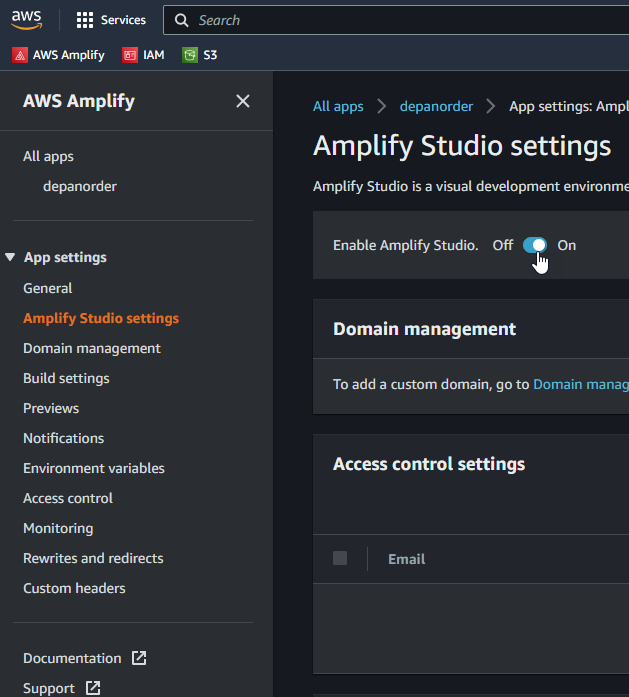629x697 pixels.
Task: Go to All apps in sidebar
Action: pos(48,156)
